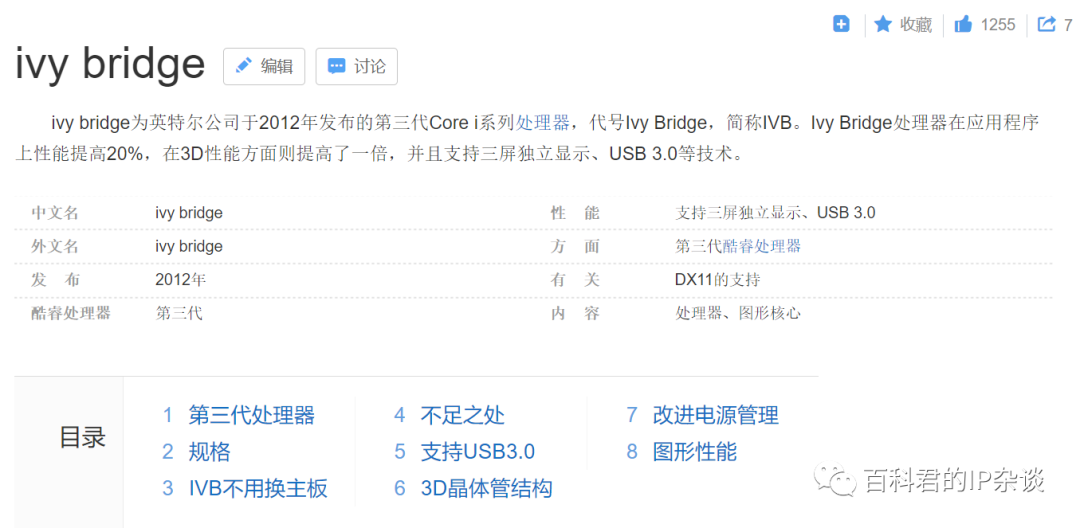The height and width of the screenshot is (528, 1080).
Task: Go to section 支持USB3.0
Action: click(477, 452)
